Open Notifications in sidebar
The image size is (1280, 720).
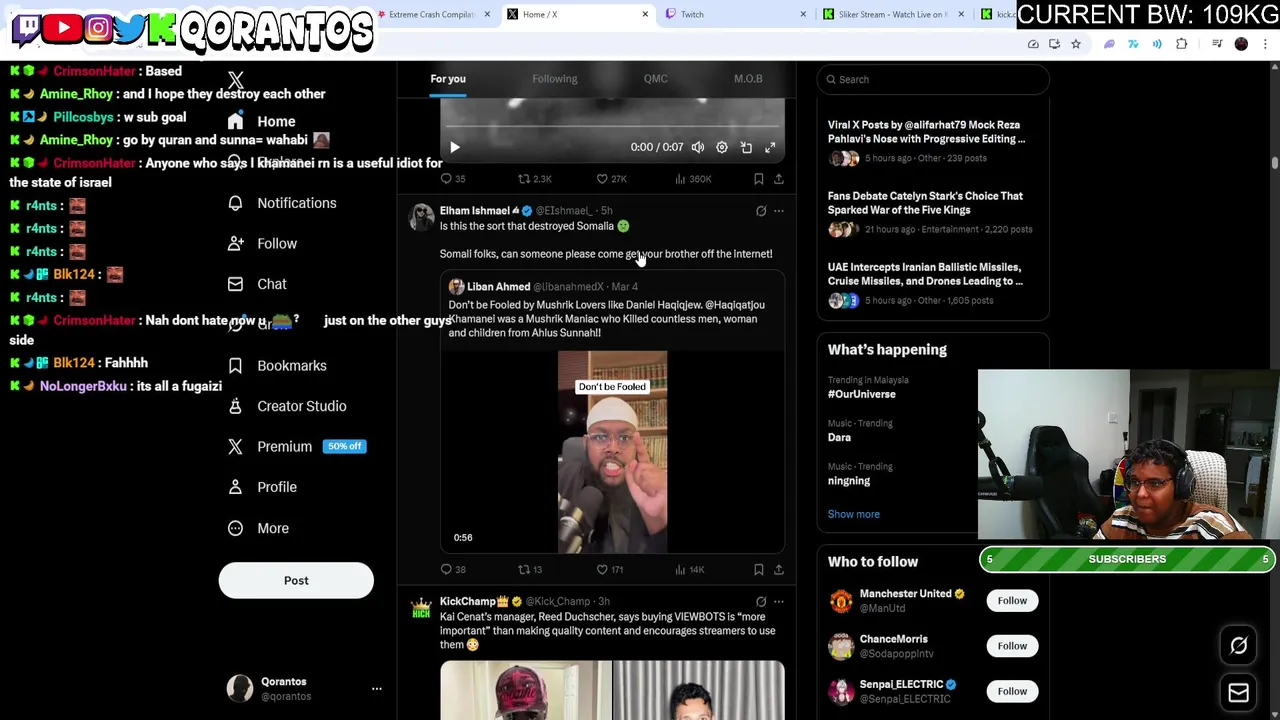pyautogui.click(x=282, y=203)
